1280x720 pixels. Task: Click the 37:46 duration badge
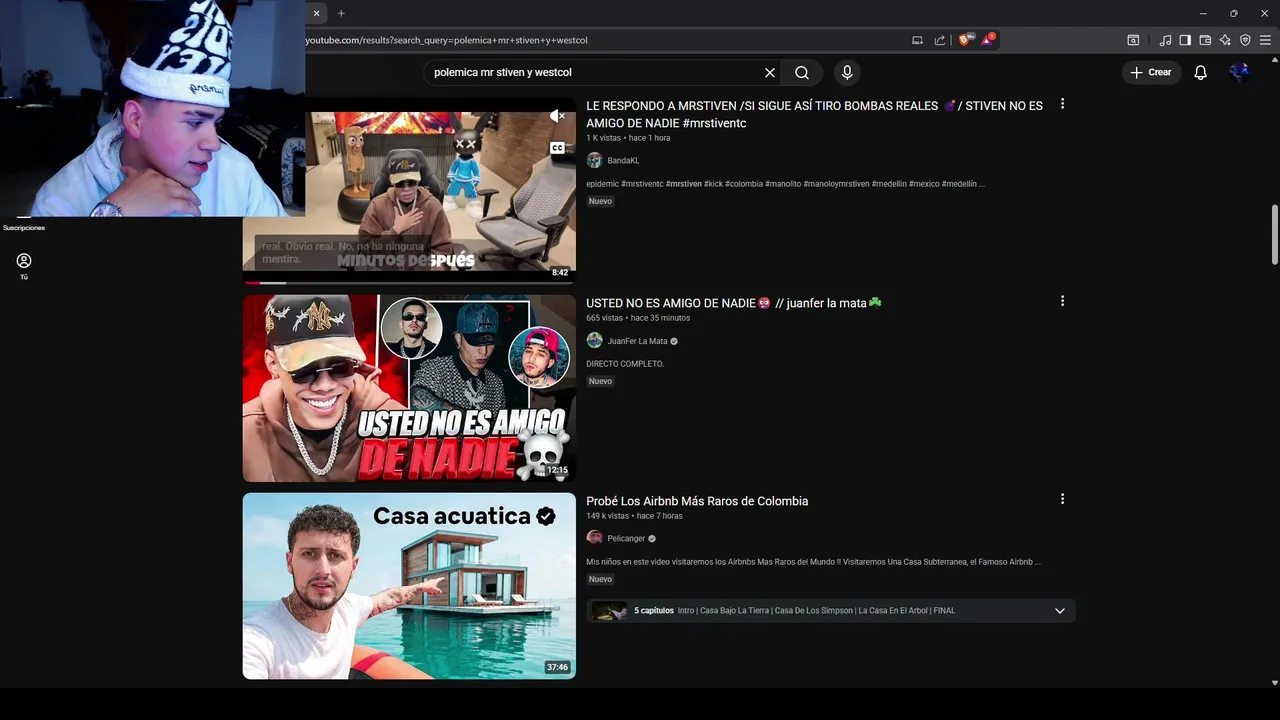557,668
